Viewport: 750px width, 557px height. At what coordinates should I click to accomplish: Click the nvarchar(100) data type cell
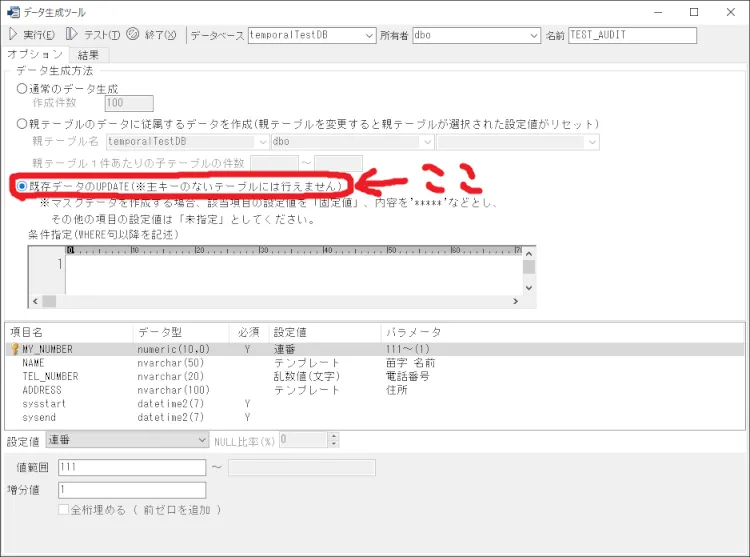[174, 390]
